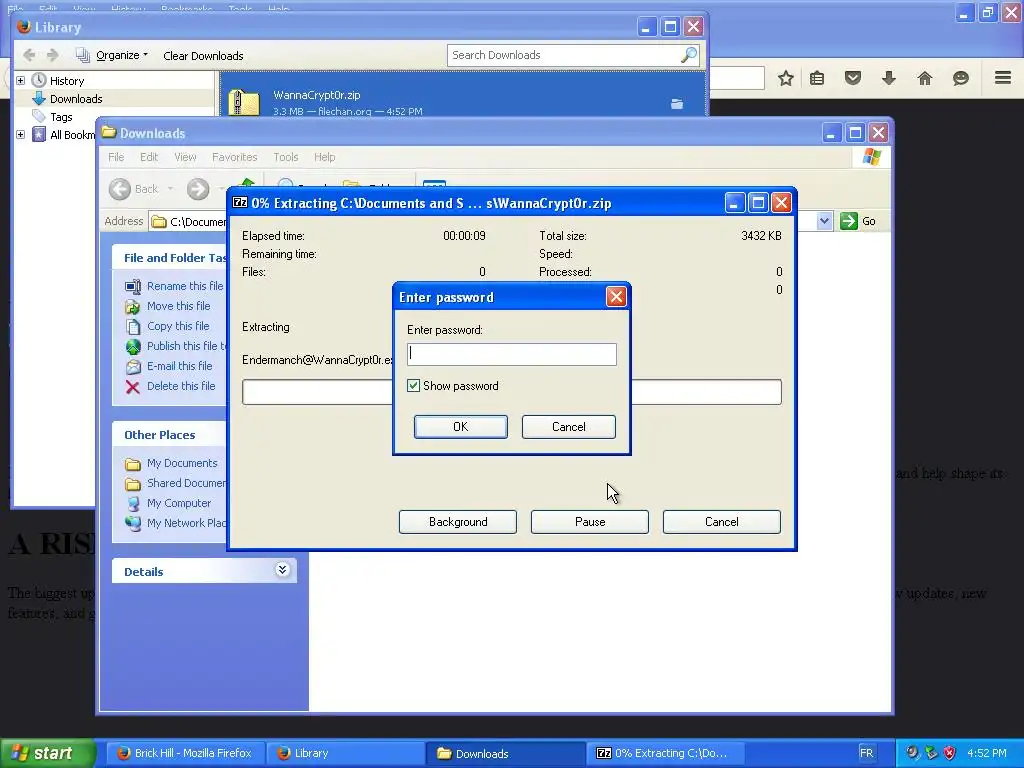
Task: Open My Documents in Other Places
Action: (x=182, y=463)
